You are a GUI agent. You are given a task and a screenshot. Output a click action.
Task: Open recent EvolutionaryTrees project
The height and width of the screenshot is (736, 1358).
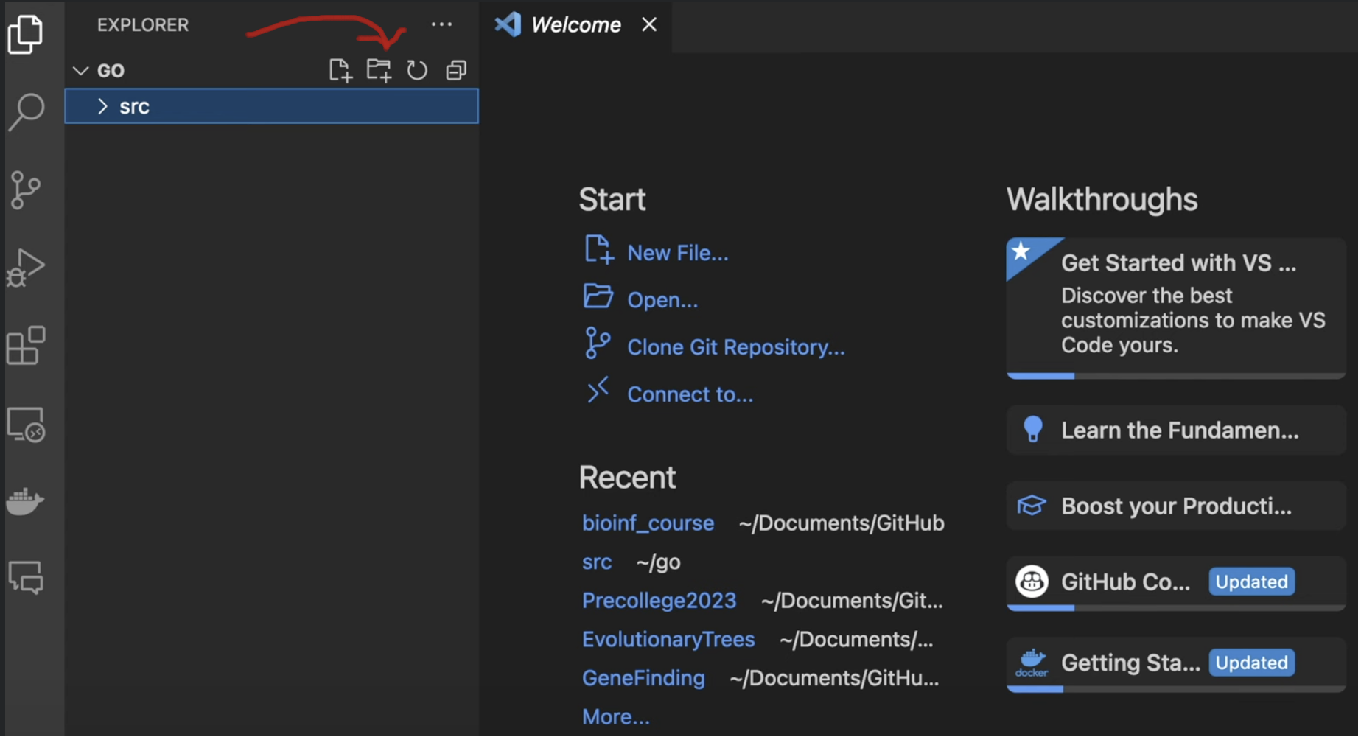click(668, 639)
